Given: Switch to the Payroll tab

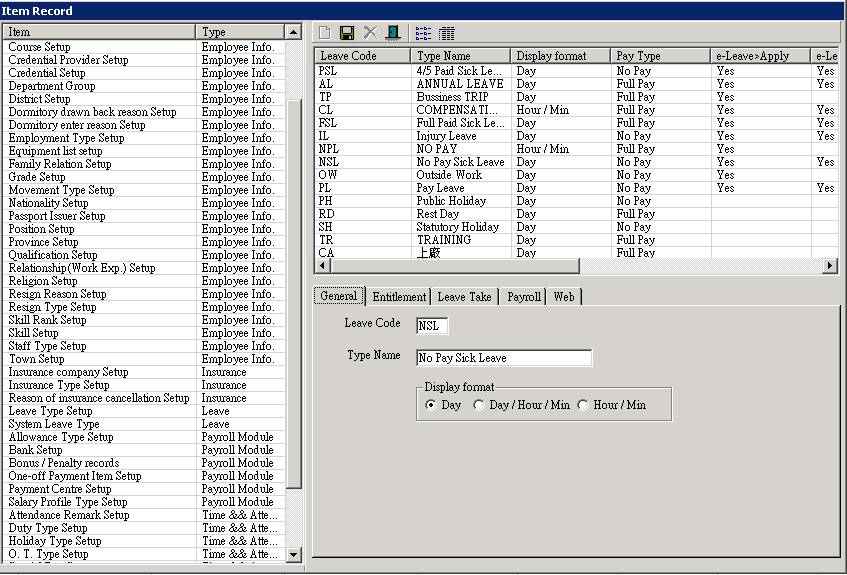Looking at the screenshot, I should coord(523,297).
